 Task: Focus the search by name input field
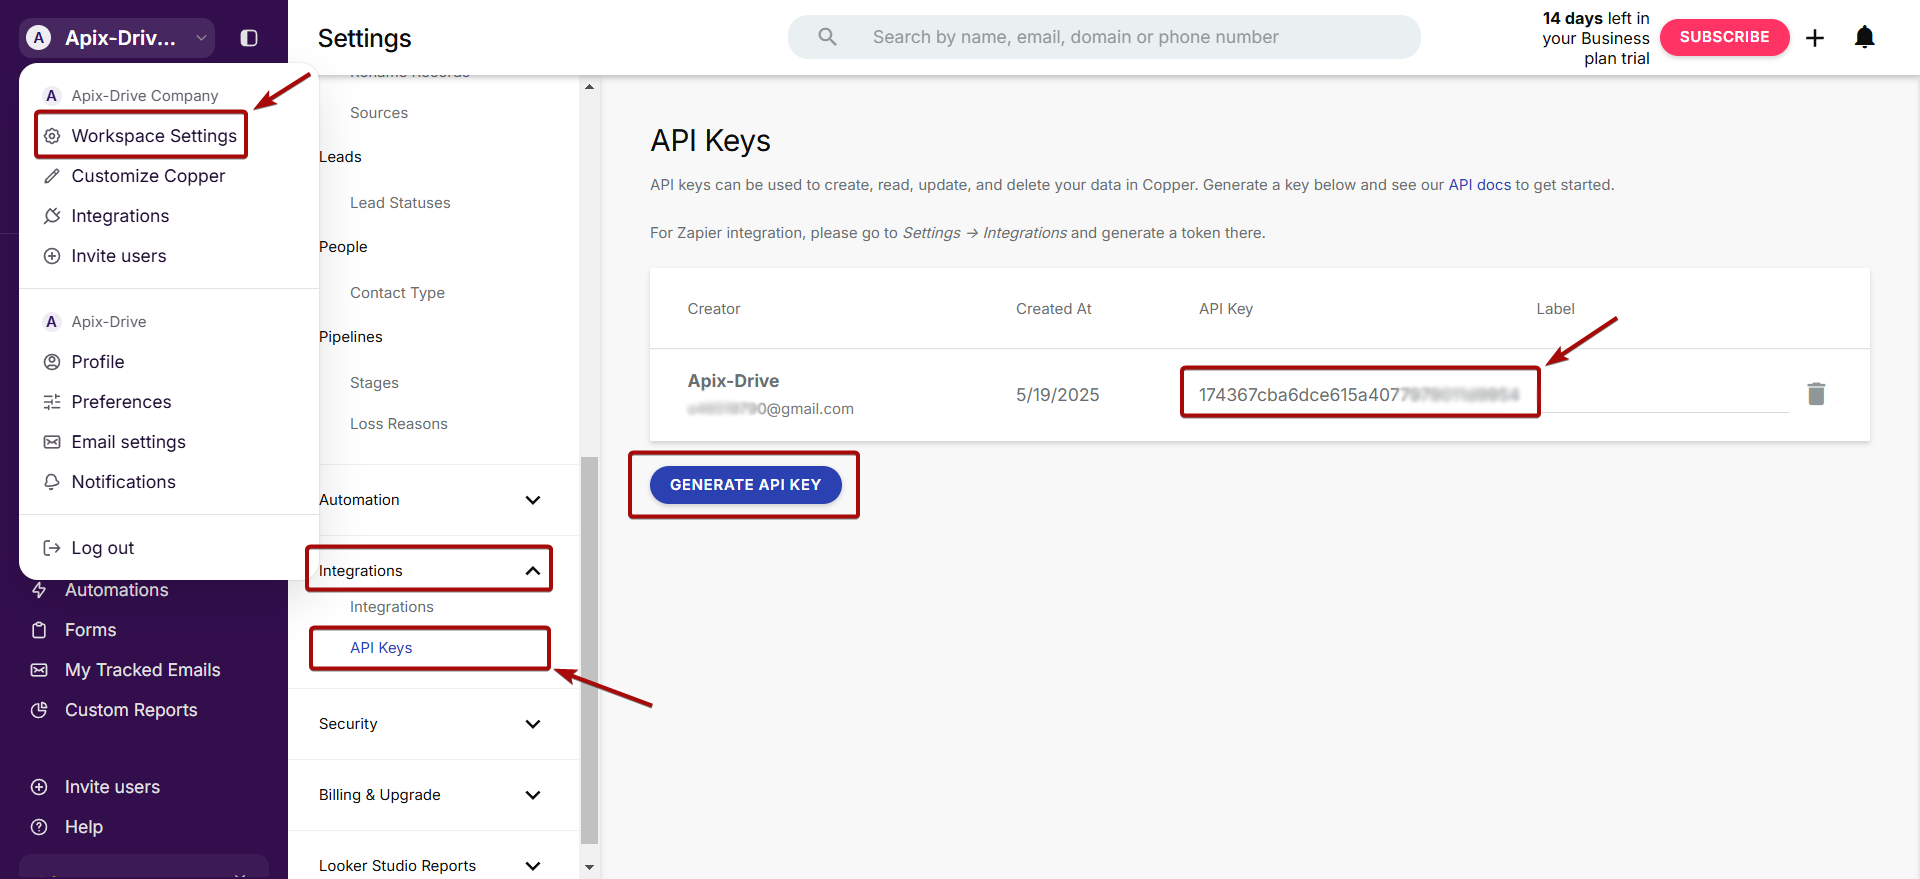click(1103, 37)
